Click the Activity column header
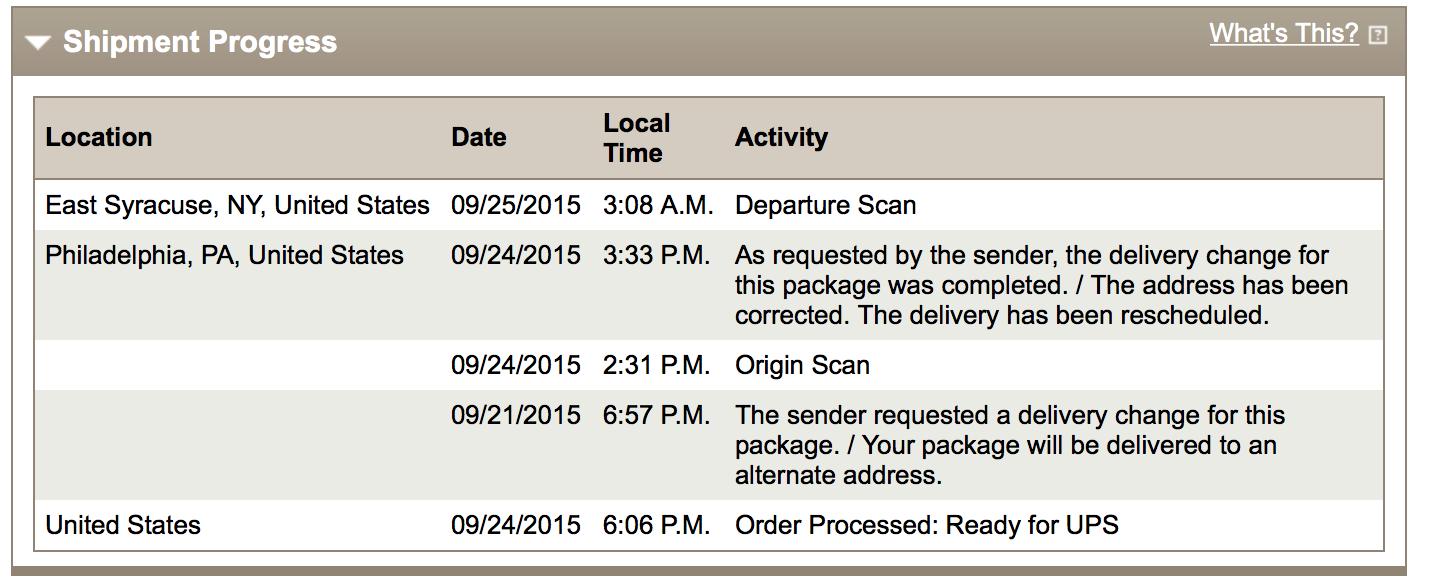 click(x=781, y=138)
